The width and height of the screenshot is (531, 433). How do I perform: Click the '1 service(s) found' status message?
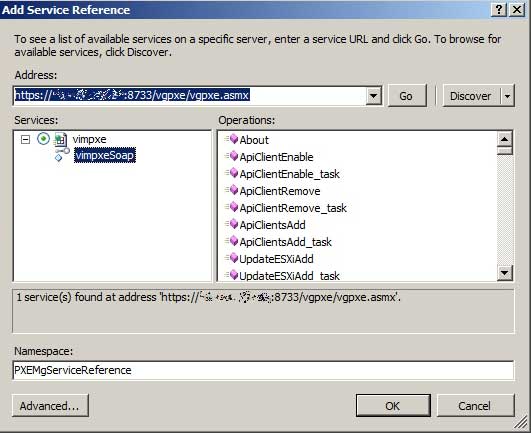click(x=208, y=297)
